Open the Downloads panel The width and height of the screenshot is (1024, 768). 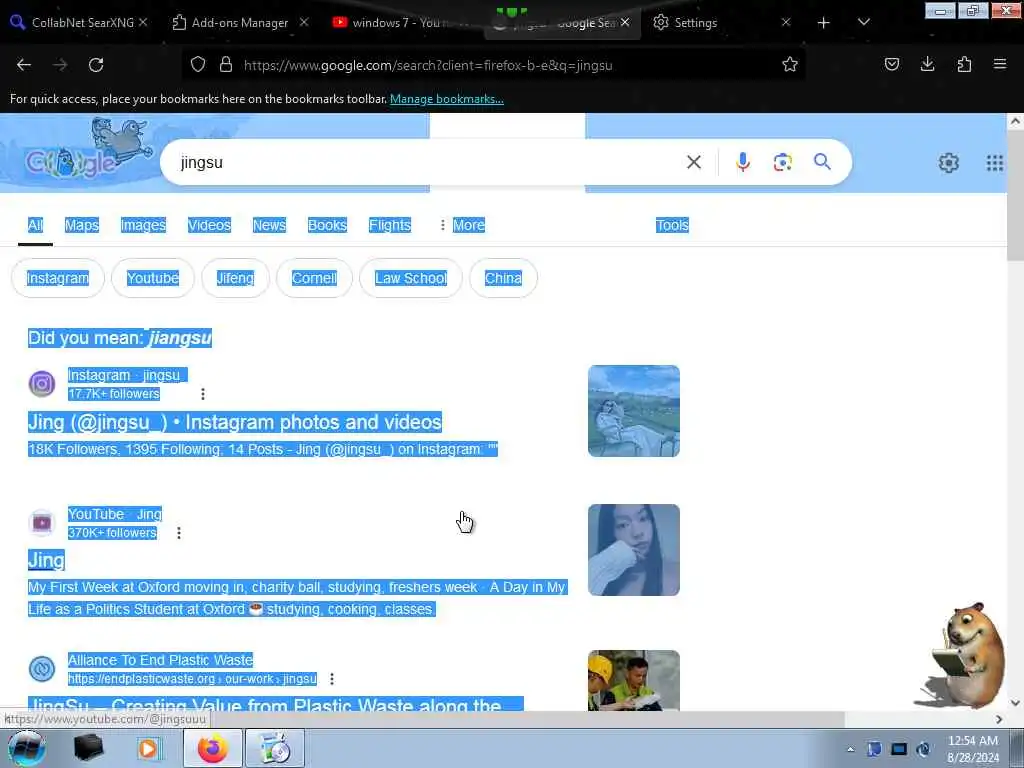click(x=927, y=65)
